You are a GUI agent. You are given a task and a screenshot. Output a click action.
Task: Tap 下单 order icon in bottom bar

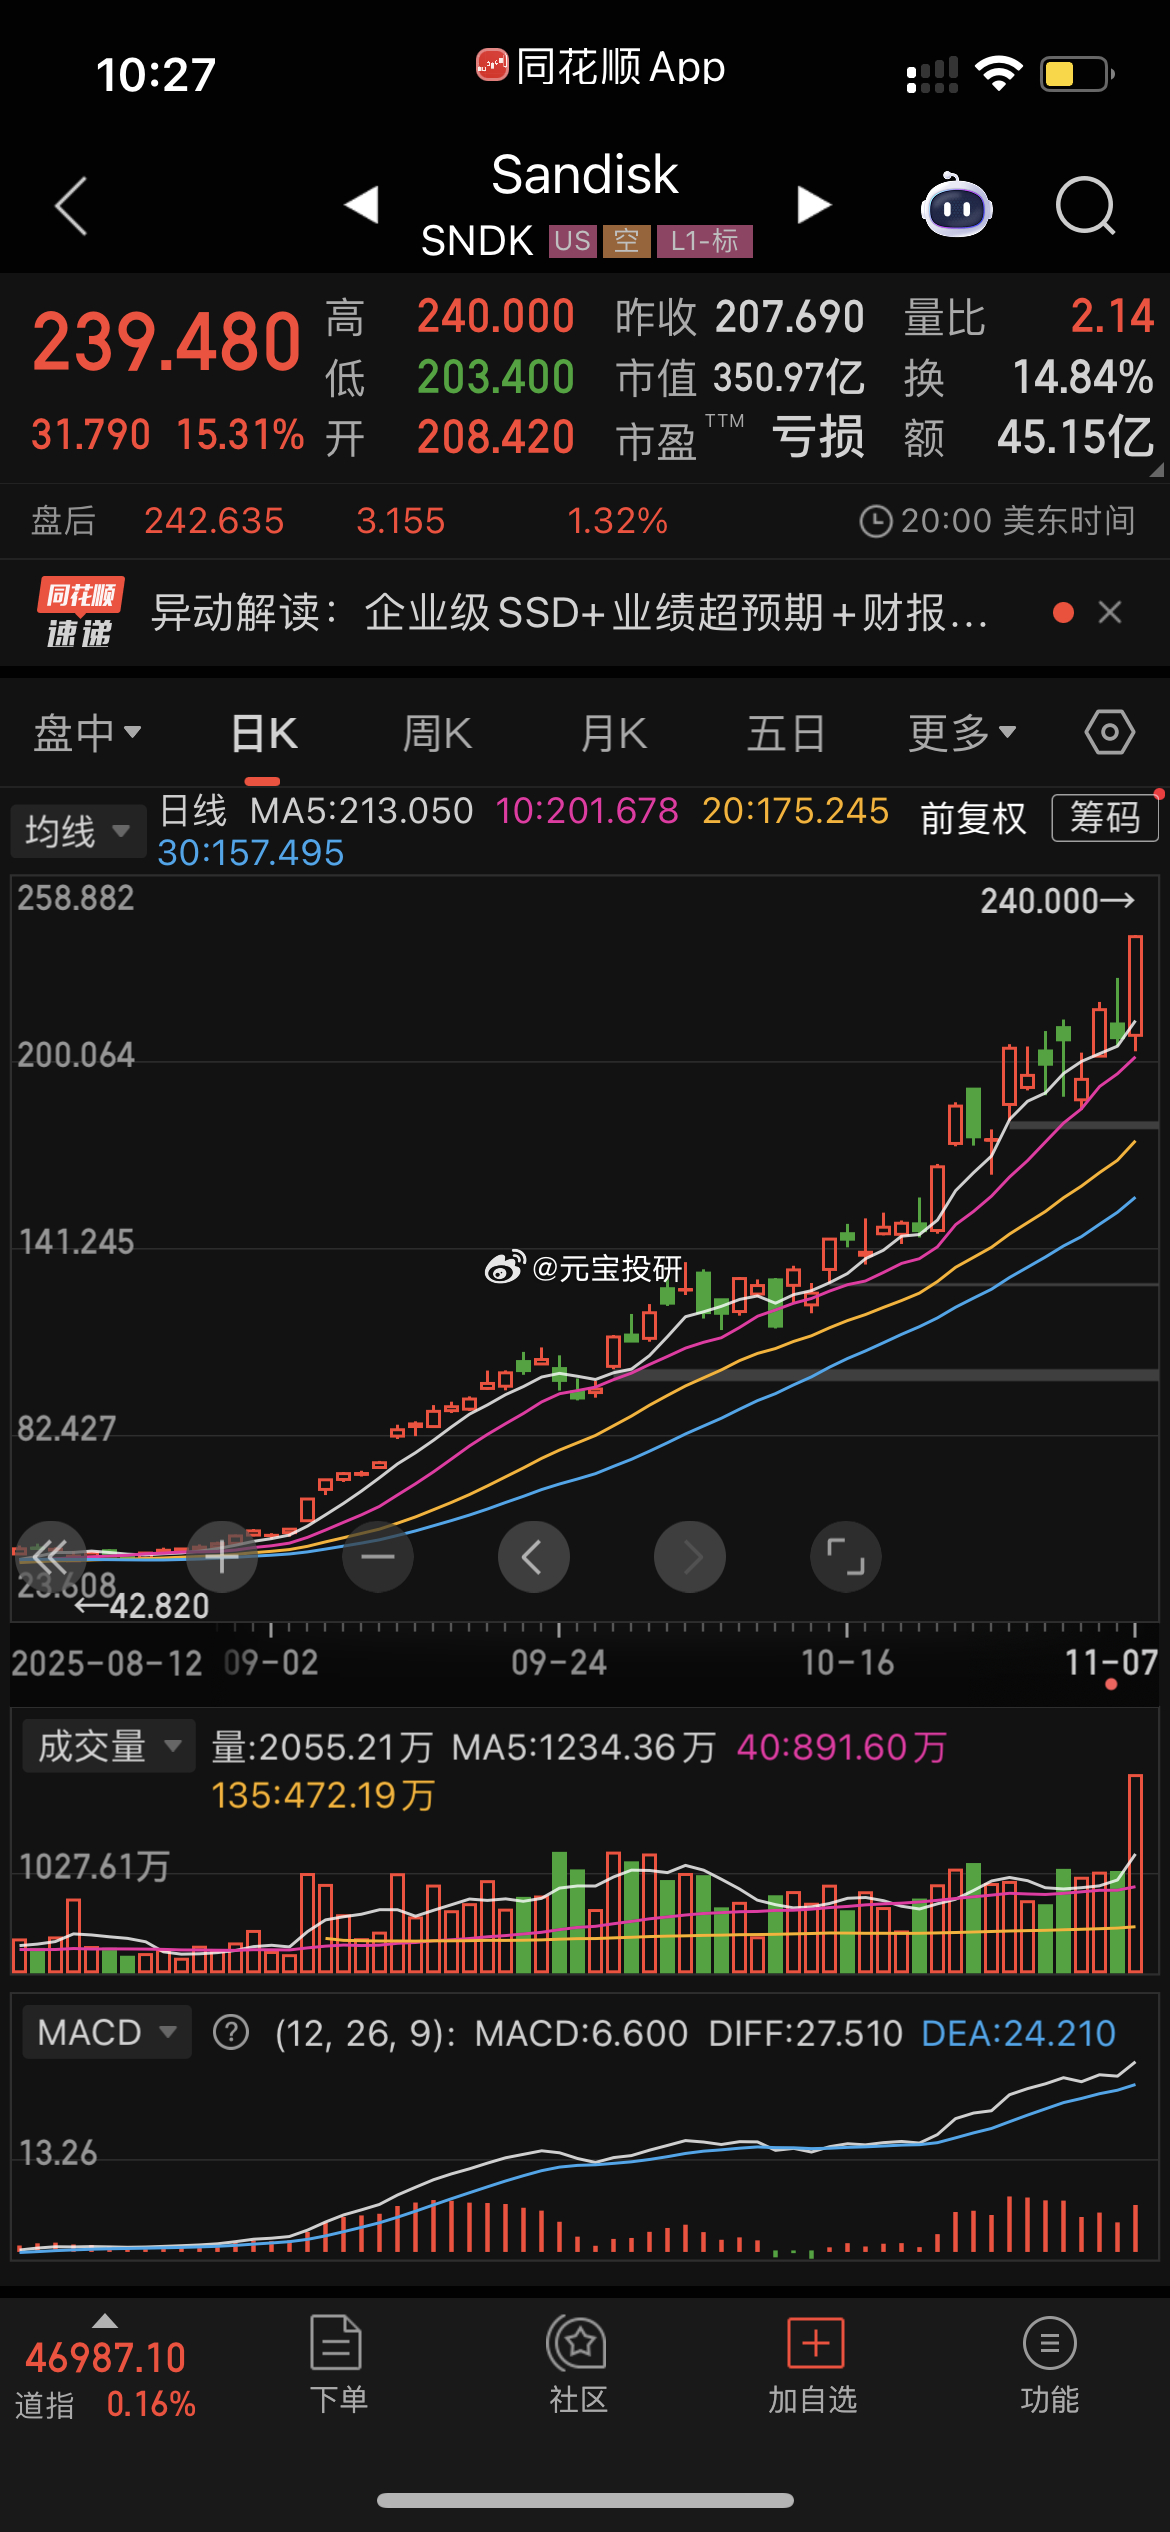(x=337, y=2364)
